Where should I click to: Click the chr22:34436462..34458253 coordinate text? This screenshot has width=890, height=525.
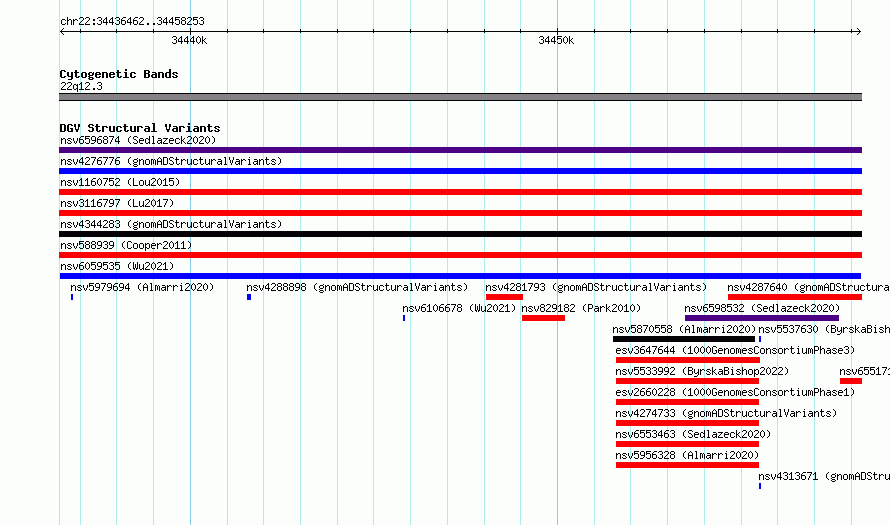[x=132, y=22]
